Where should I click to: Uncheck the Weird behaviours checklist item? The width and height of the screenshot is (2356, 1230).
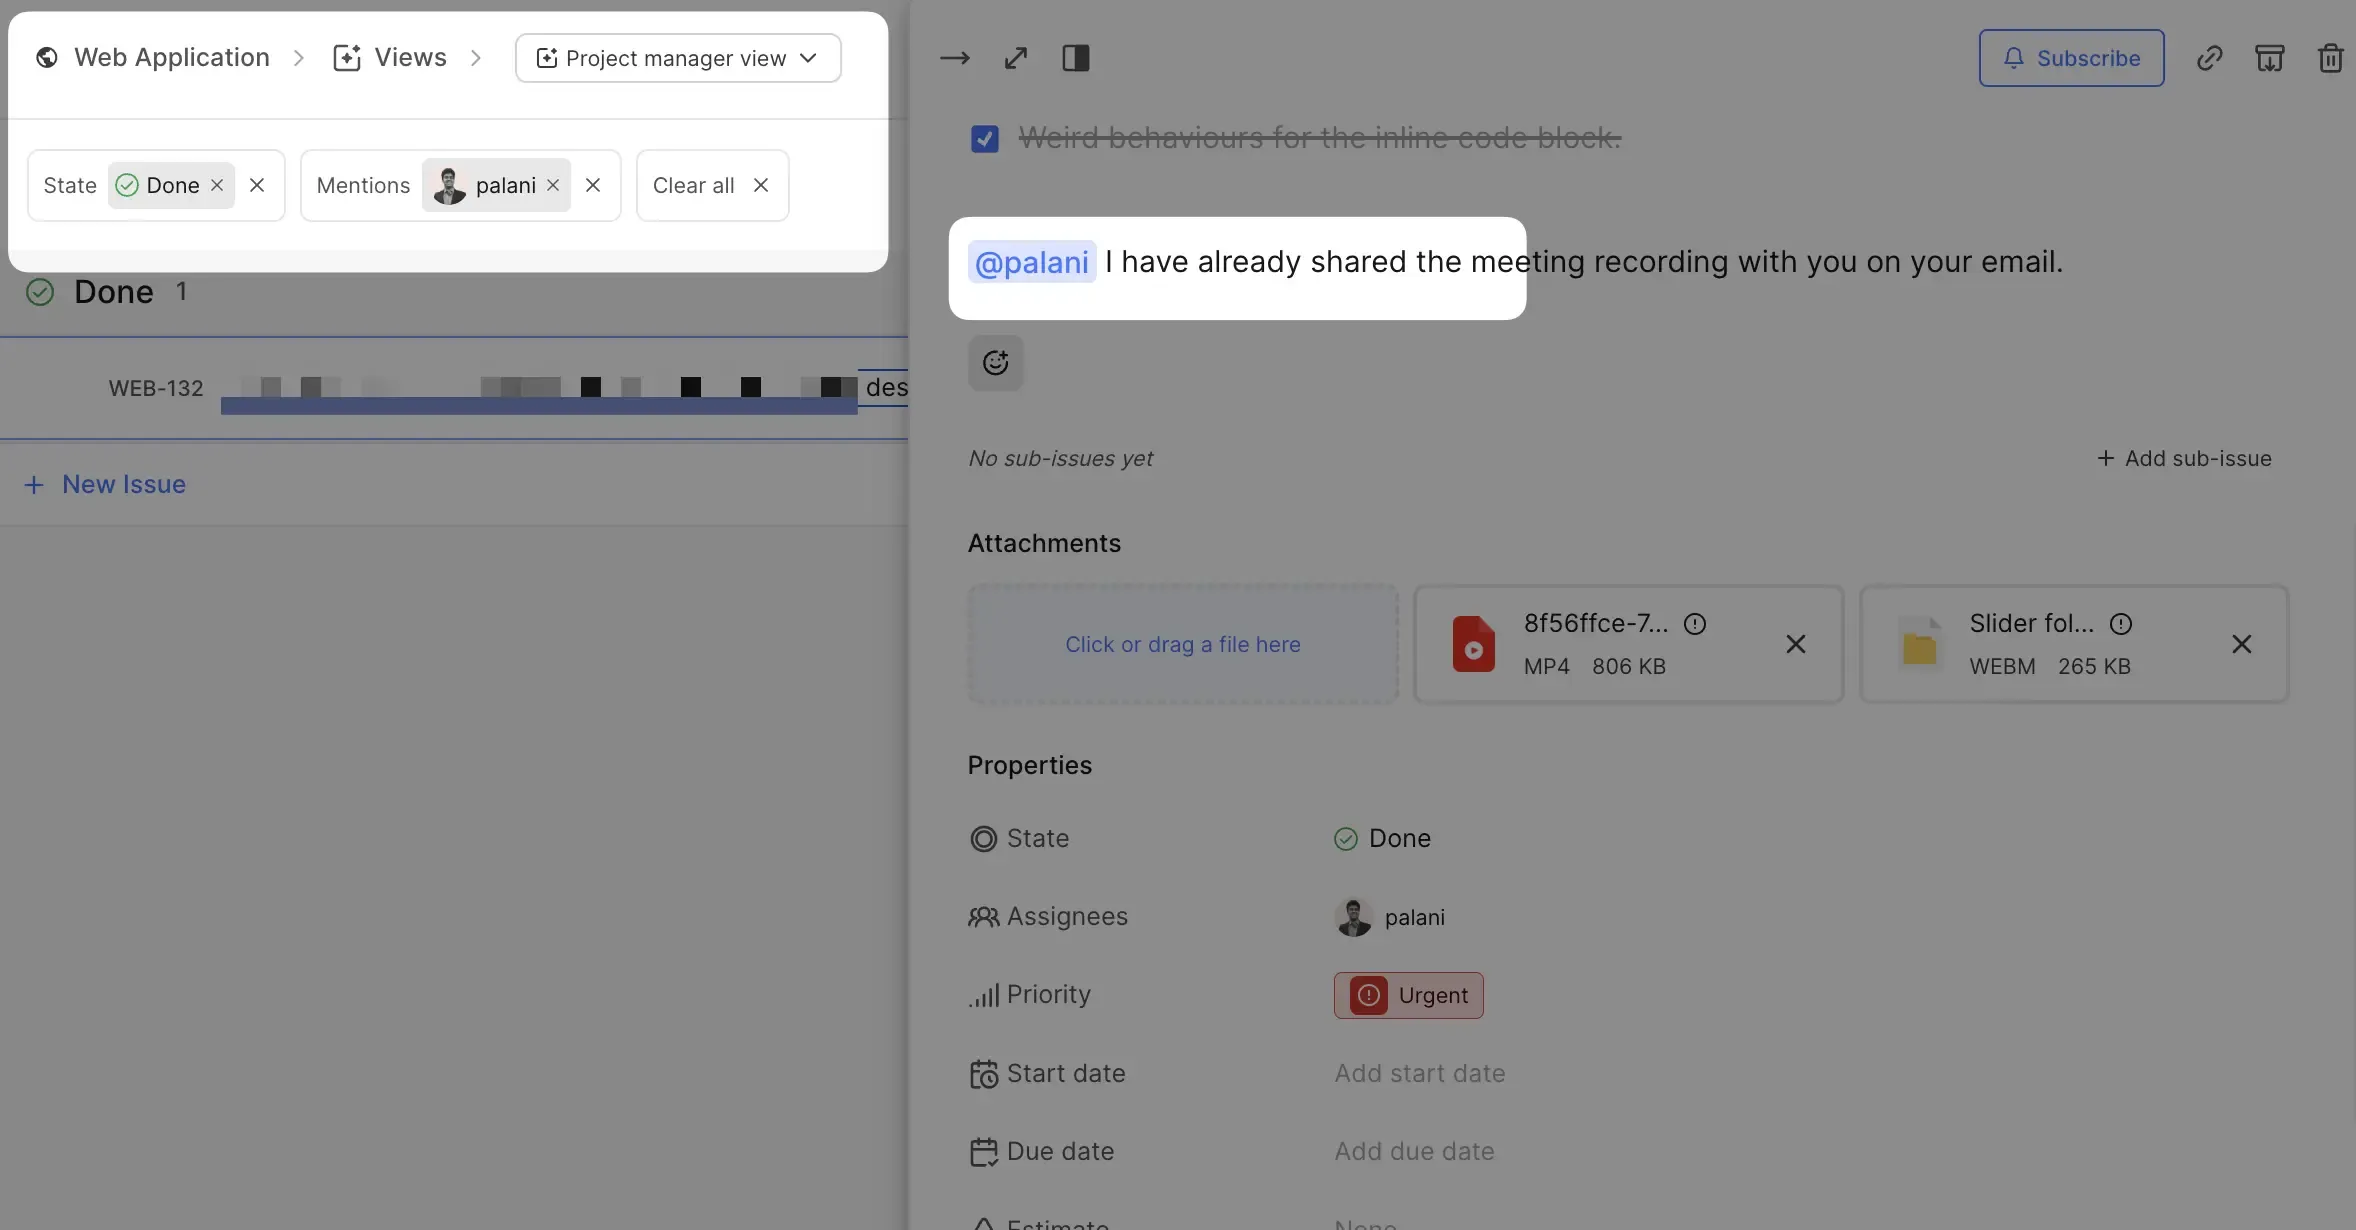(x=984, y=138)
